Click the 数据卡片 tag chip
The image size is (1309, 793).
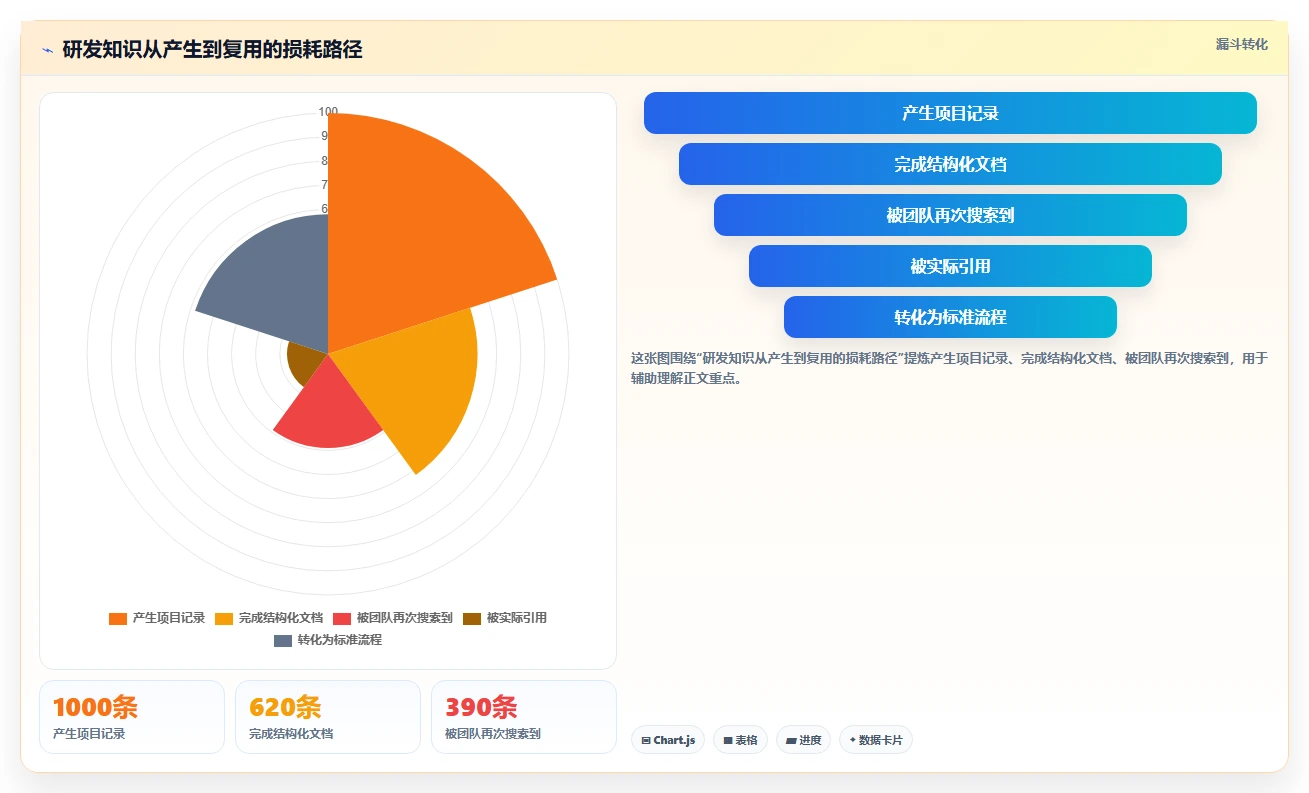[x=876, y=740]
